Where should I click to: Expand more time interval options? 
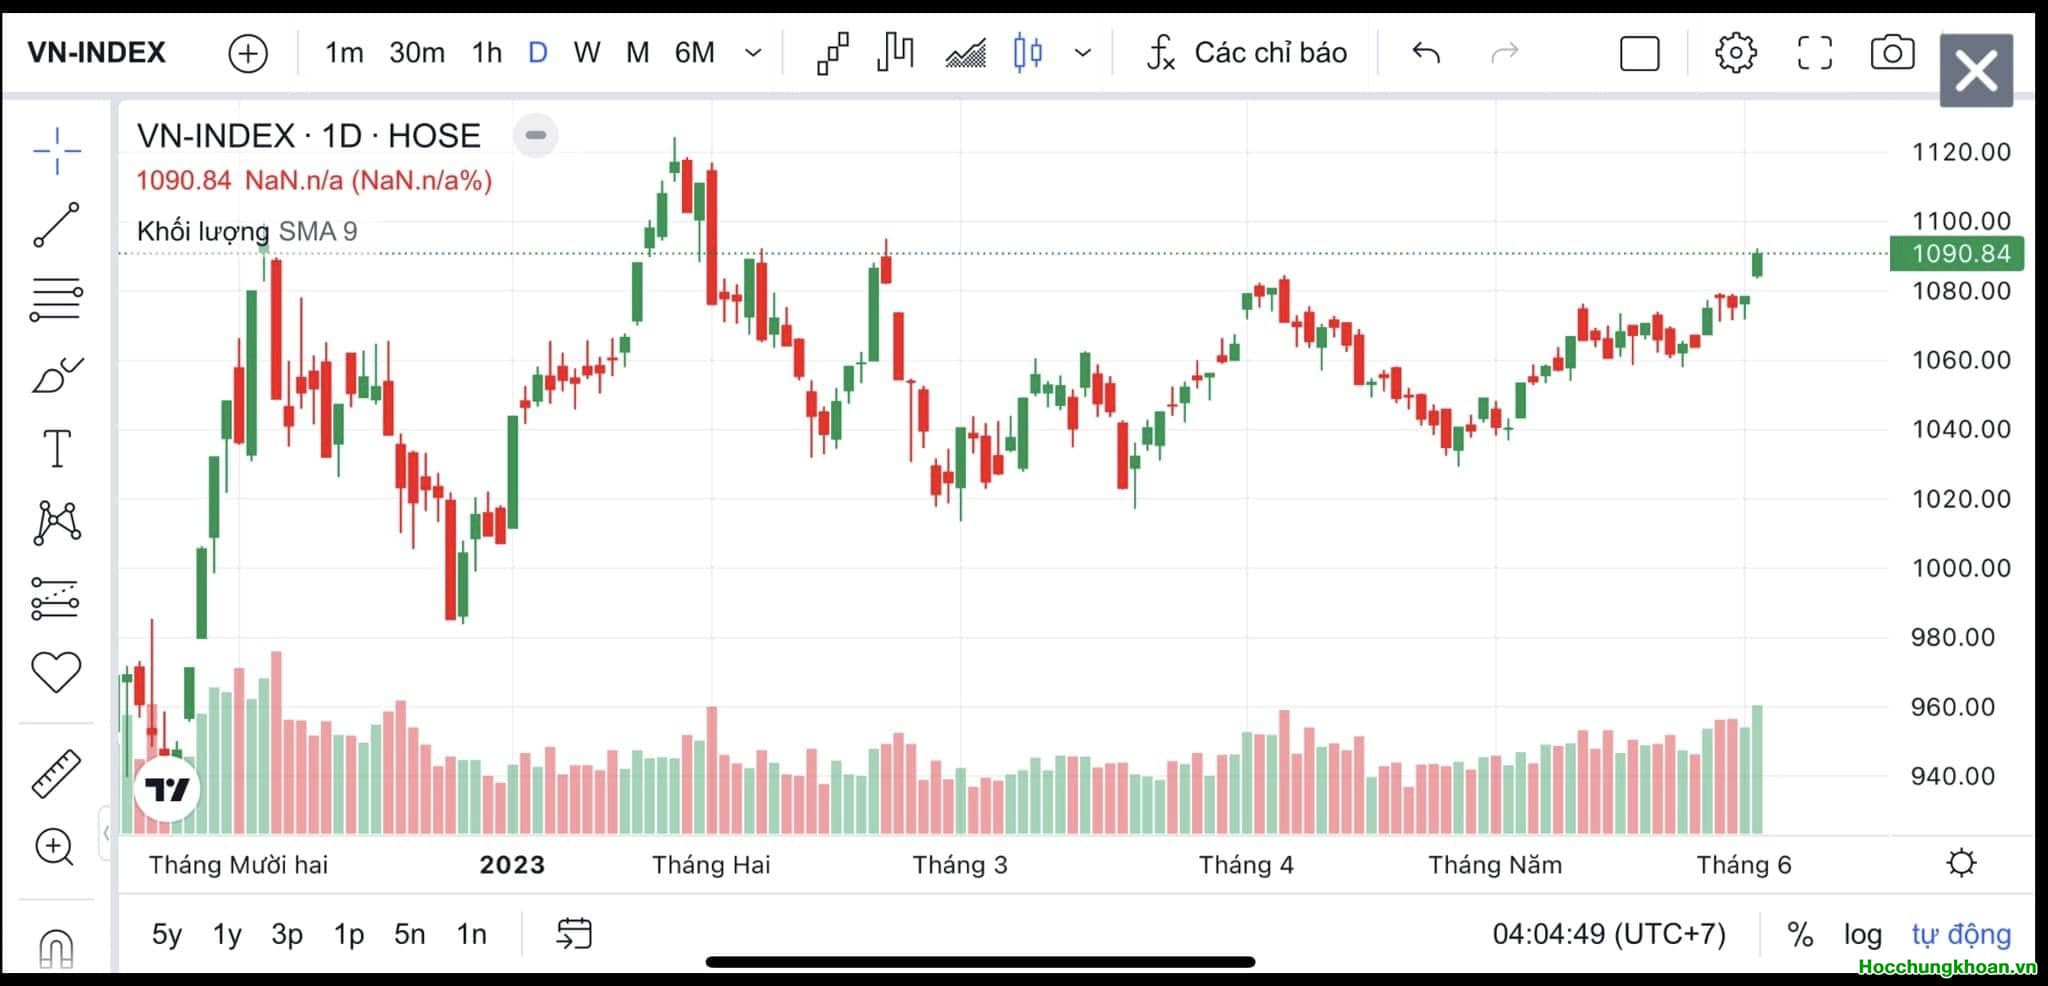tap(754, 53)
